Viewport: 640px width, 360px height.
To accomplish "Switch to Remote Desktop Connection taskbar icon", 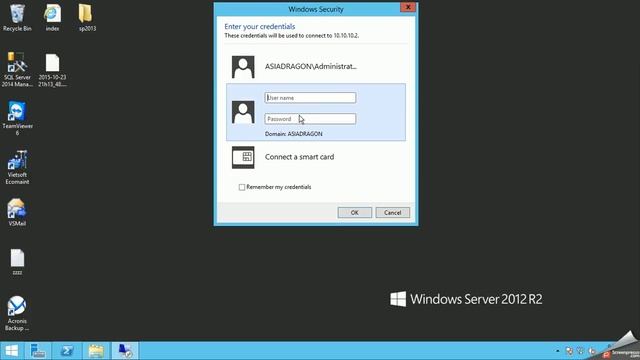I will coord(125,351).
